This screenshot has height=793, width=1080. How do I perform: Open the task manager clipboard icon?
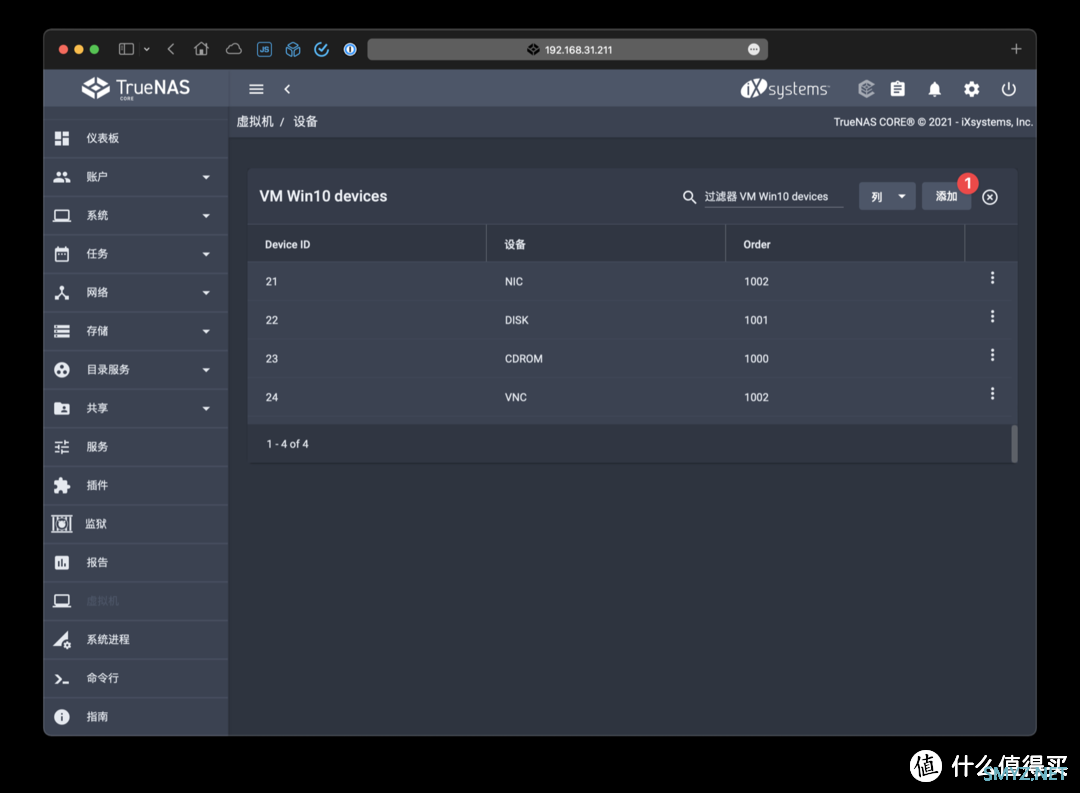tap(897, 89)
